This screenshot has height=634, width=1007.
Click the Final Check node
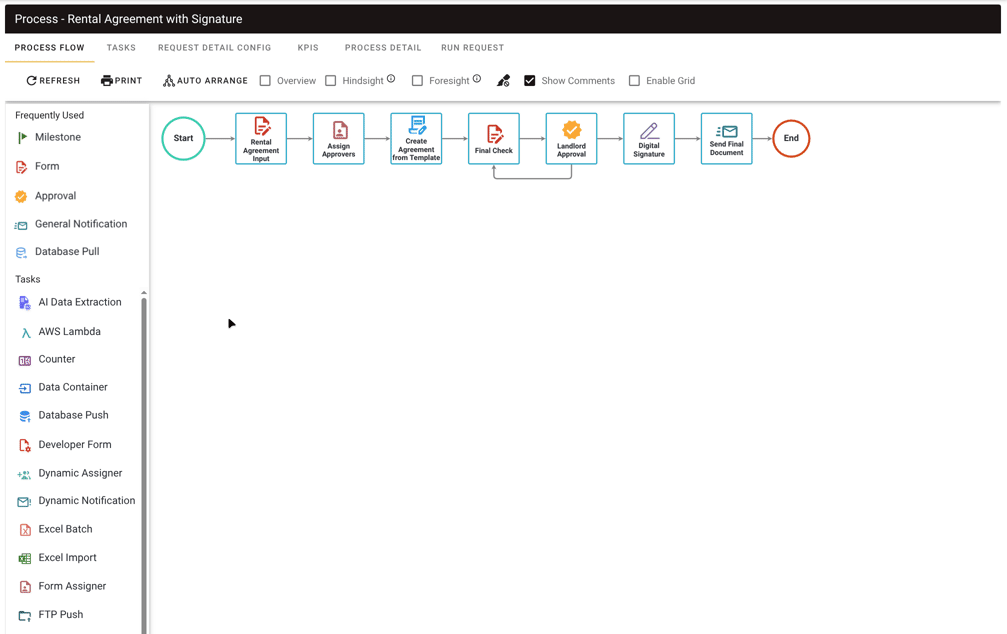pyautogui.click(x=494, y=139)
